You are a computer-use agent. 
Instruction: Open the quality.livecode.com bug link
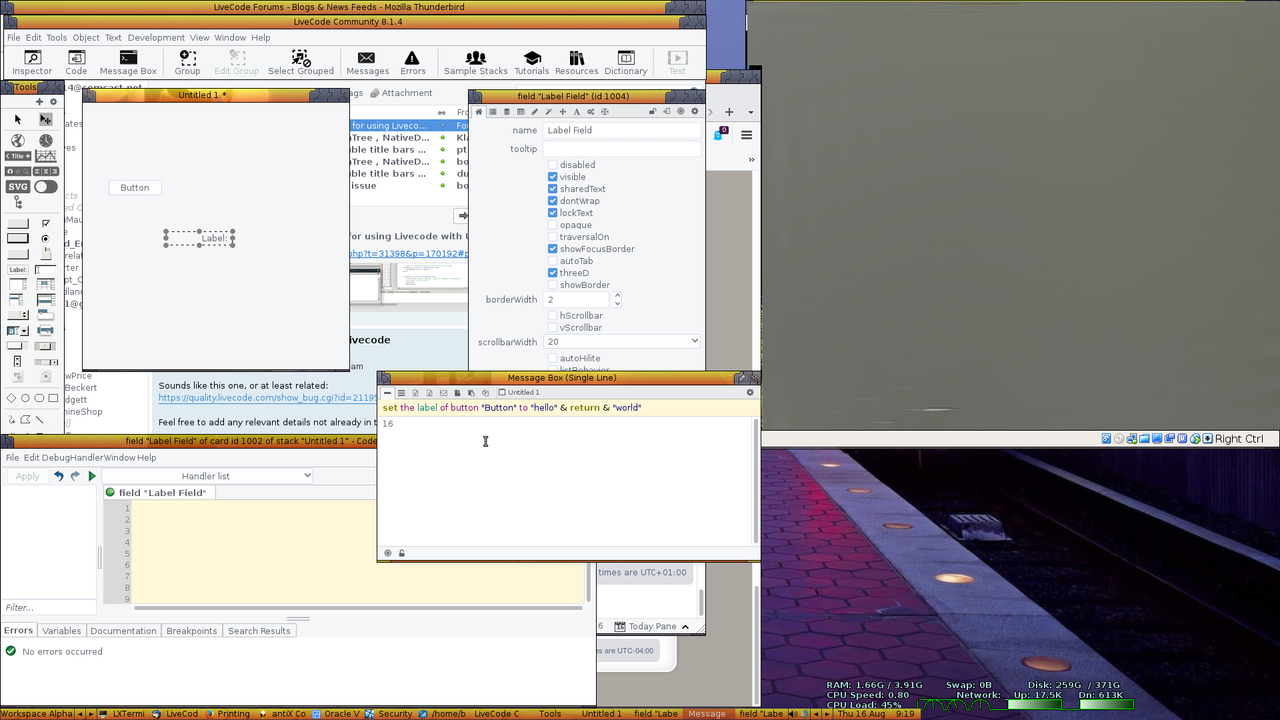[268, 398]
